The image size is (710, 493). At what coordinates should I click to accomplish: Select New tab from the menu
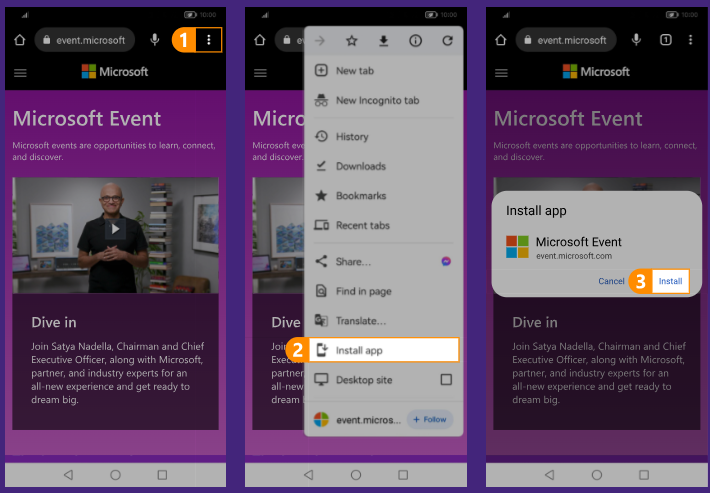pos(384,71)
